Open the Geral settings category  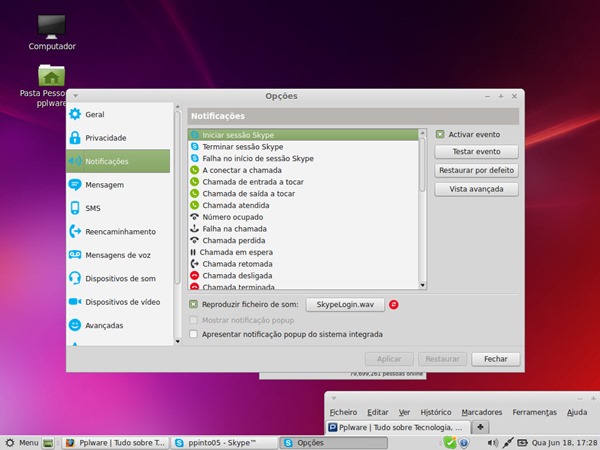click(118, 114)
